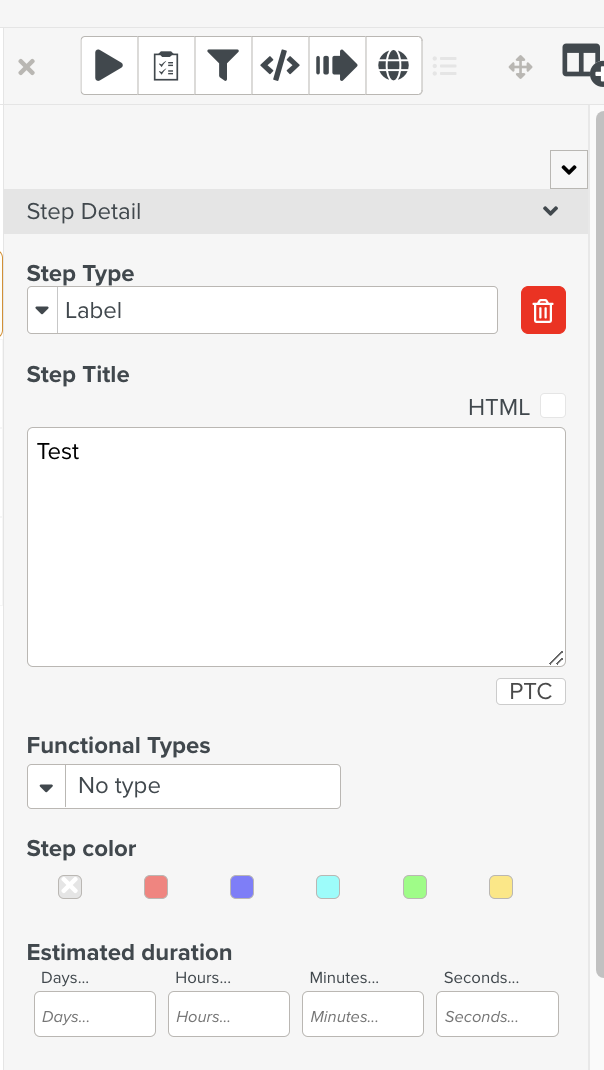Open the Step Type dropdown
Viewport: 604px width, 1070px height.
point(42,310)
